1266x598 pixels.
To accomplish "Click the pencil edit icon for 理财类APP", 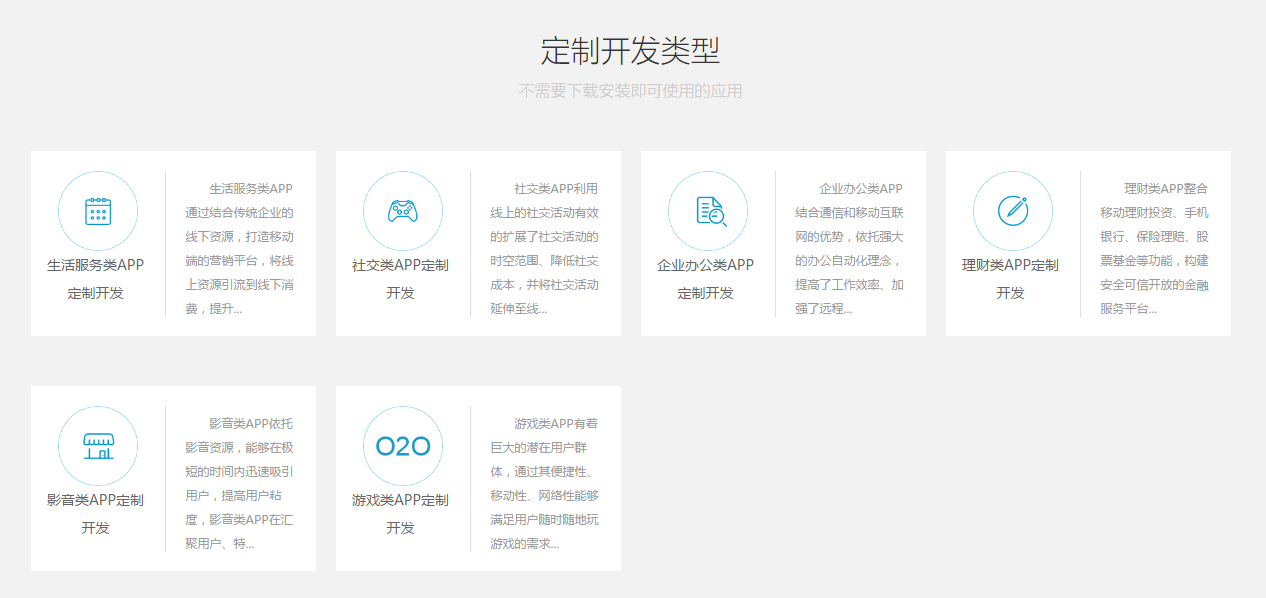I will [x=1013, y=211].
